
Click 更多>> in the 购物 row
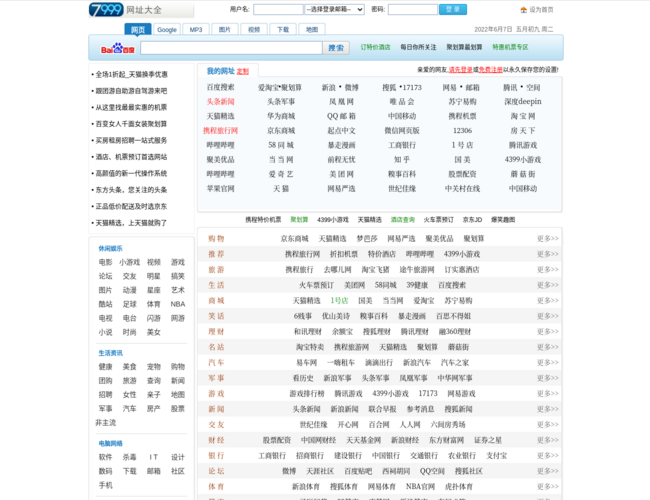click(x=548, y=238)
